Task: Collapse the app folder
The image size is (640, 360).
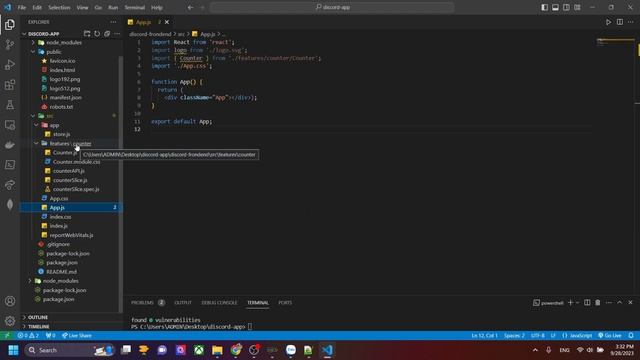Action: pyautogui.click(x=37, y=125)
